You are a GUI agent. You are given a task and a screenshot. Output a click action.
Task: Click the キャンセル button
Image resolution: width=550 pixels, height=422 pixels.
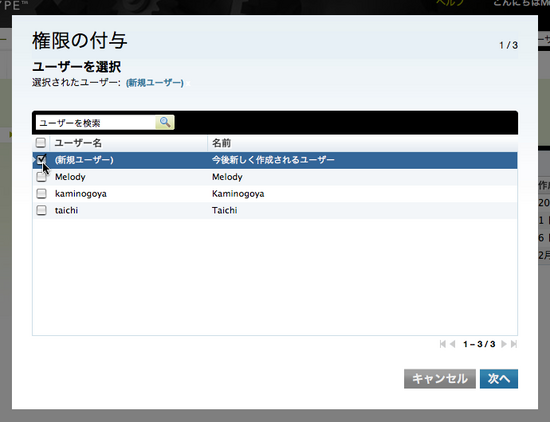(x=440, y=379)
